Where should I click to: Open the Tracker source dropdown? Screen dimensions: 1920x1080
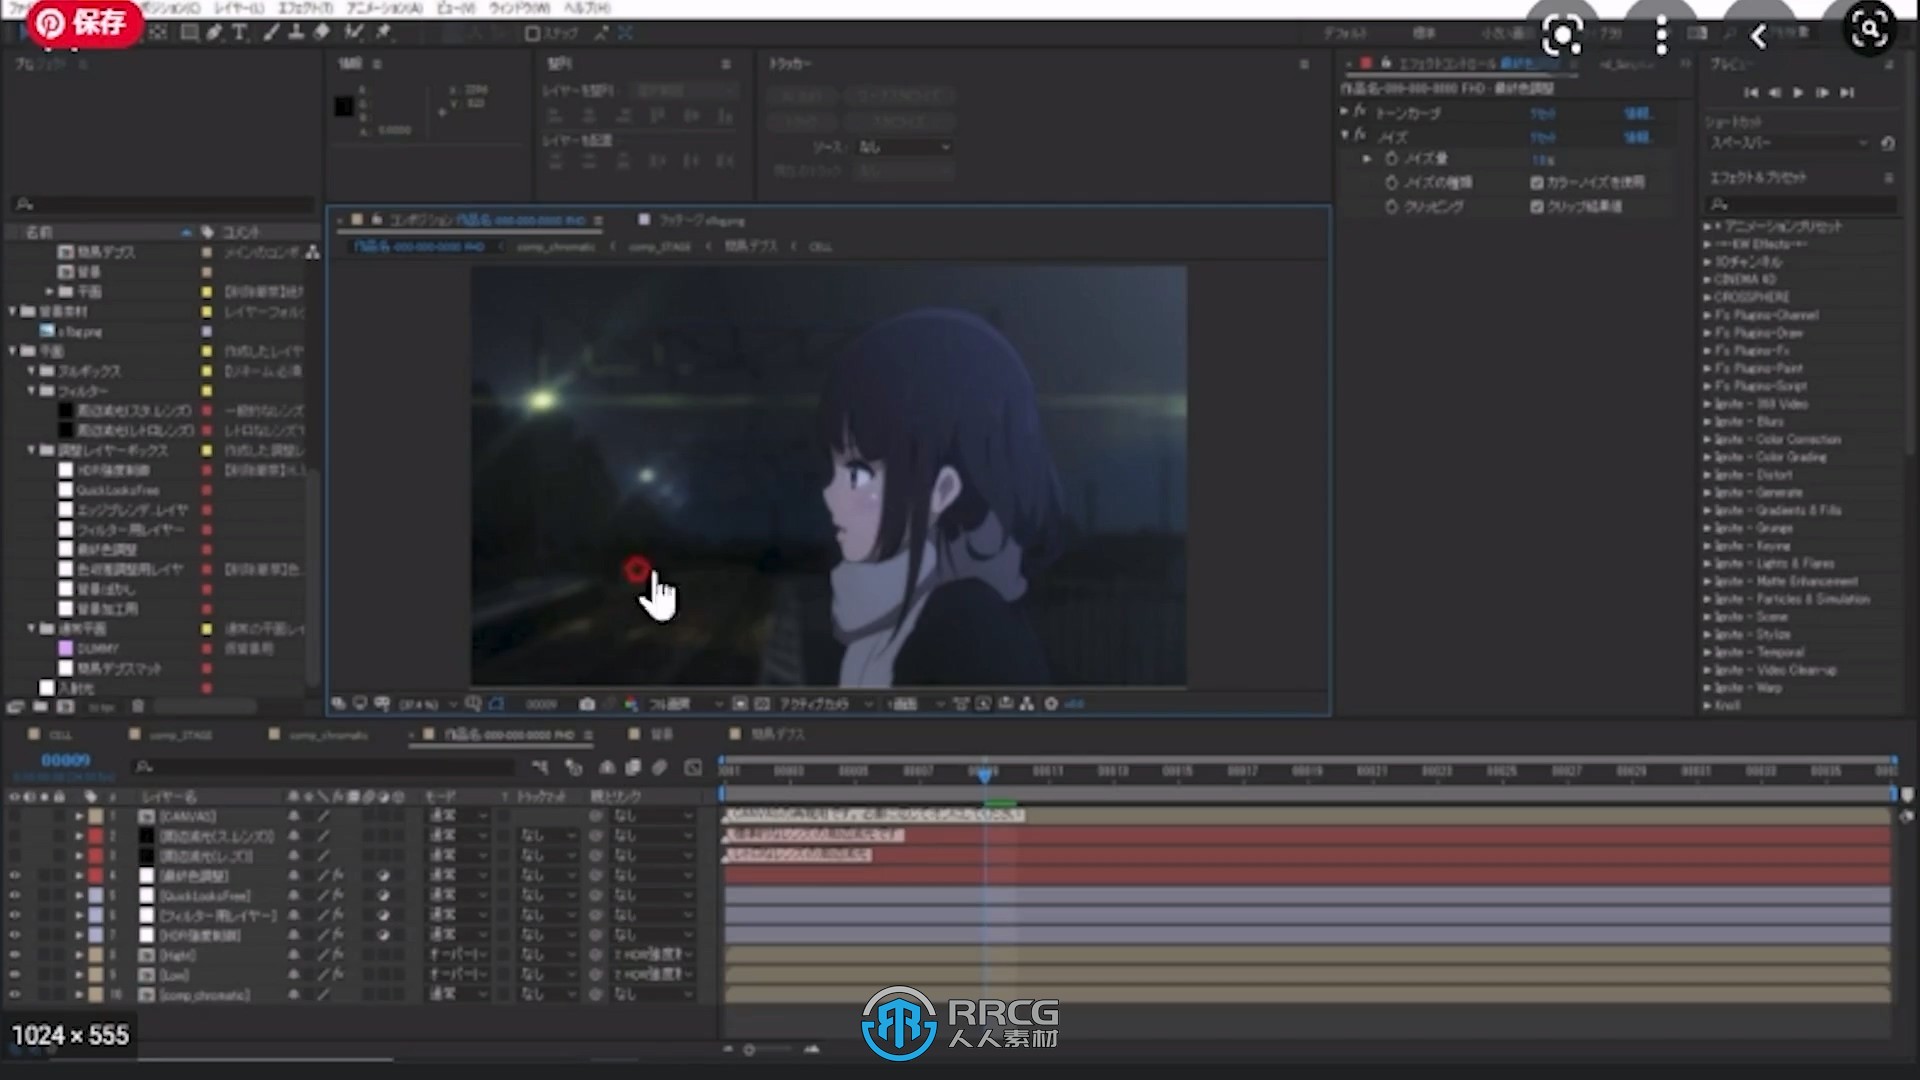[x=905, y=147]
